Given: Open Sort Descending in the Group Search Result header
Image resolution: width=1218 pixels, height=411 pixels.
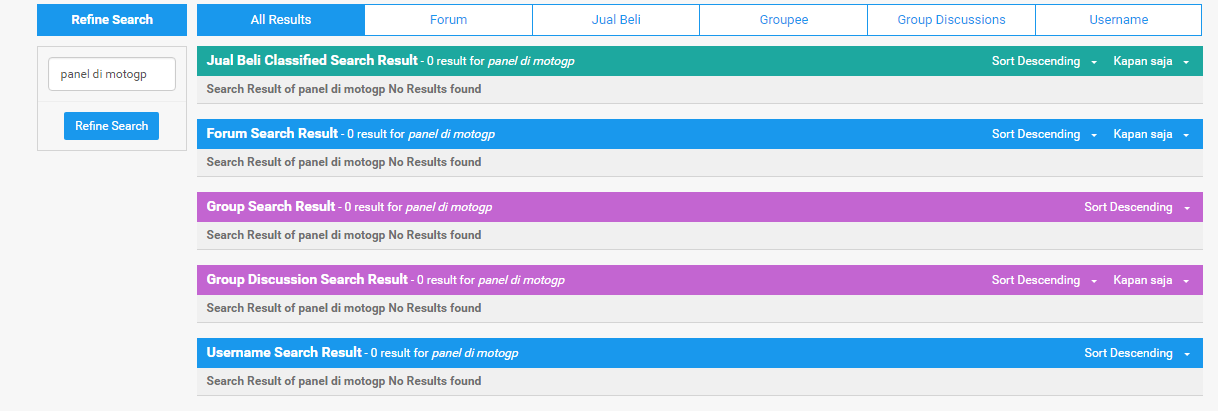Looking at the screenshot, I should [x=1137, y=208].
